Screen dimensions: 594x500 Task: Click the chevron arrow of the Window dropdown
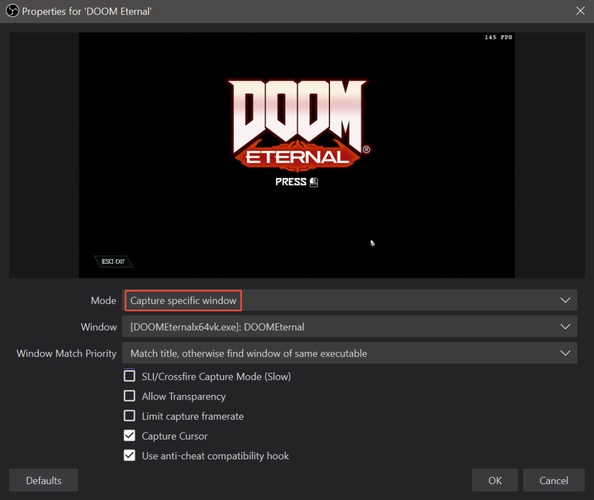[565, 327]
